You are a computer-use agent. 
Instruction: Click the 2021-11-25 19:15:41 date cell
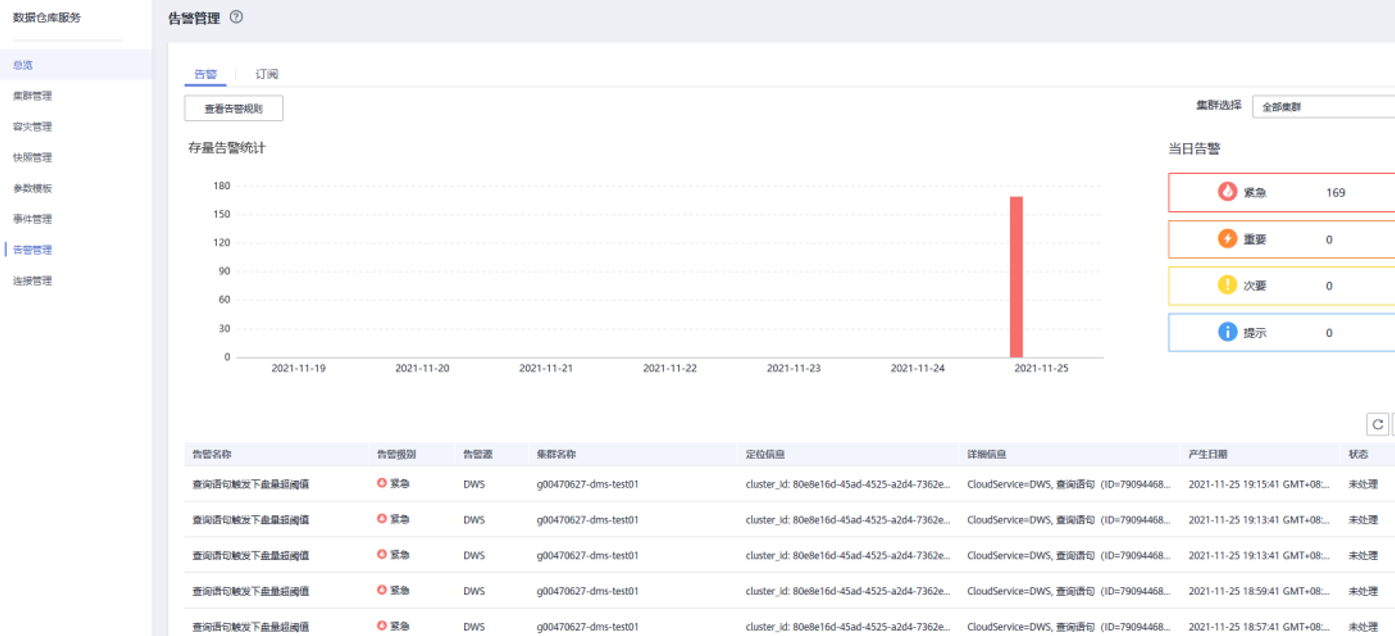(1259, 484)
